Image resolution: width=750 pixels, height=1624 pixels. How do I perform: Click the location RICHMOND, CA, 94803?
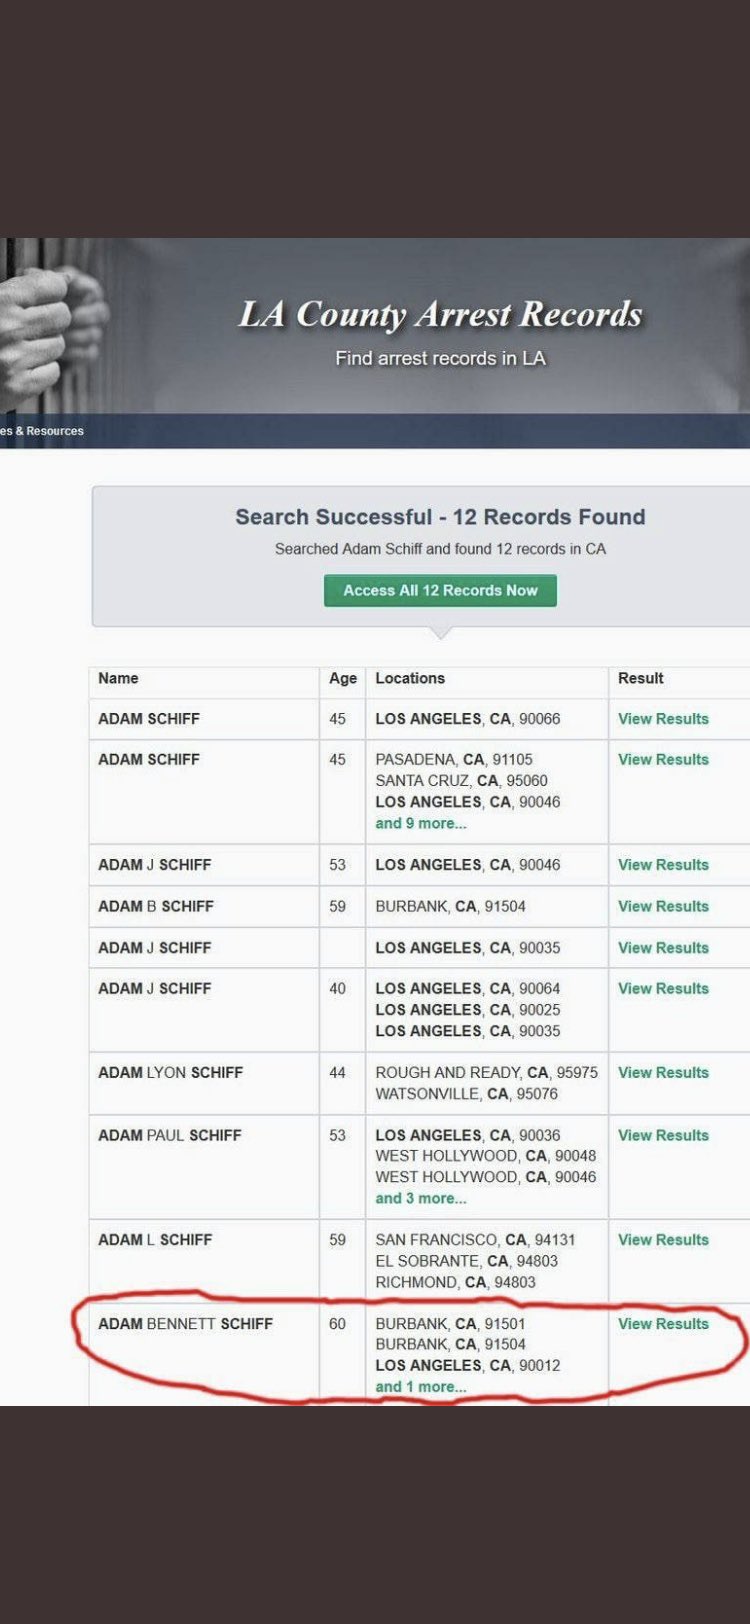click(455, 1283)
